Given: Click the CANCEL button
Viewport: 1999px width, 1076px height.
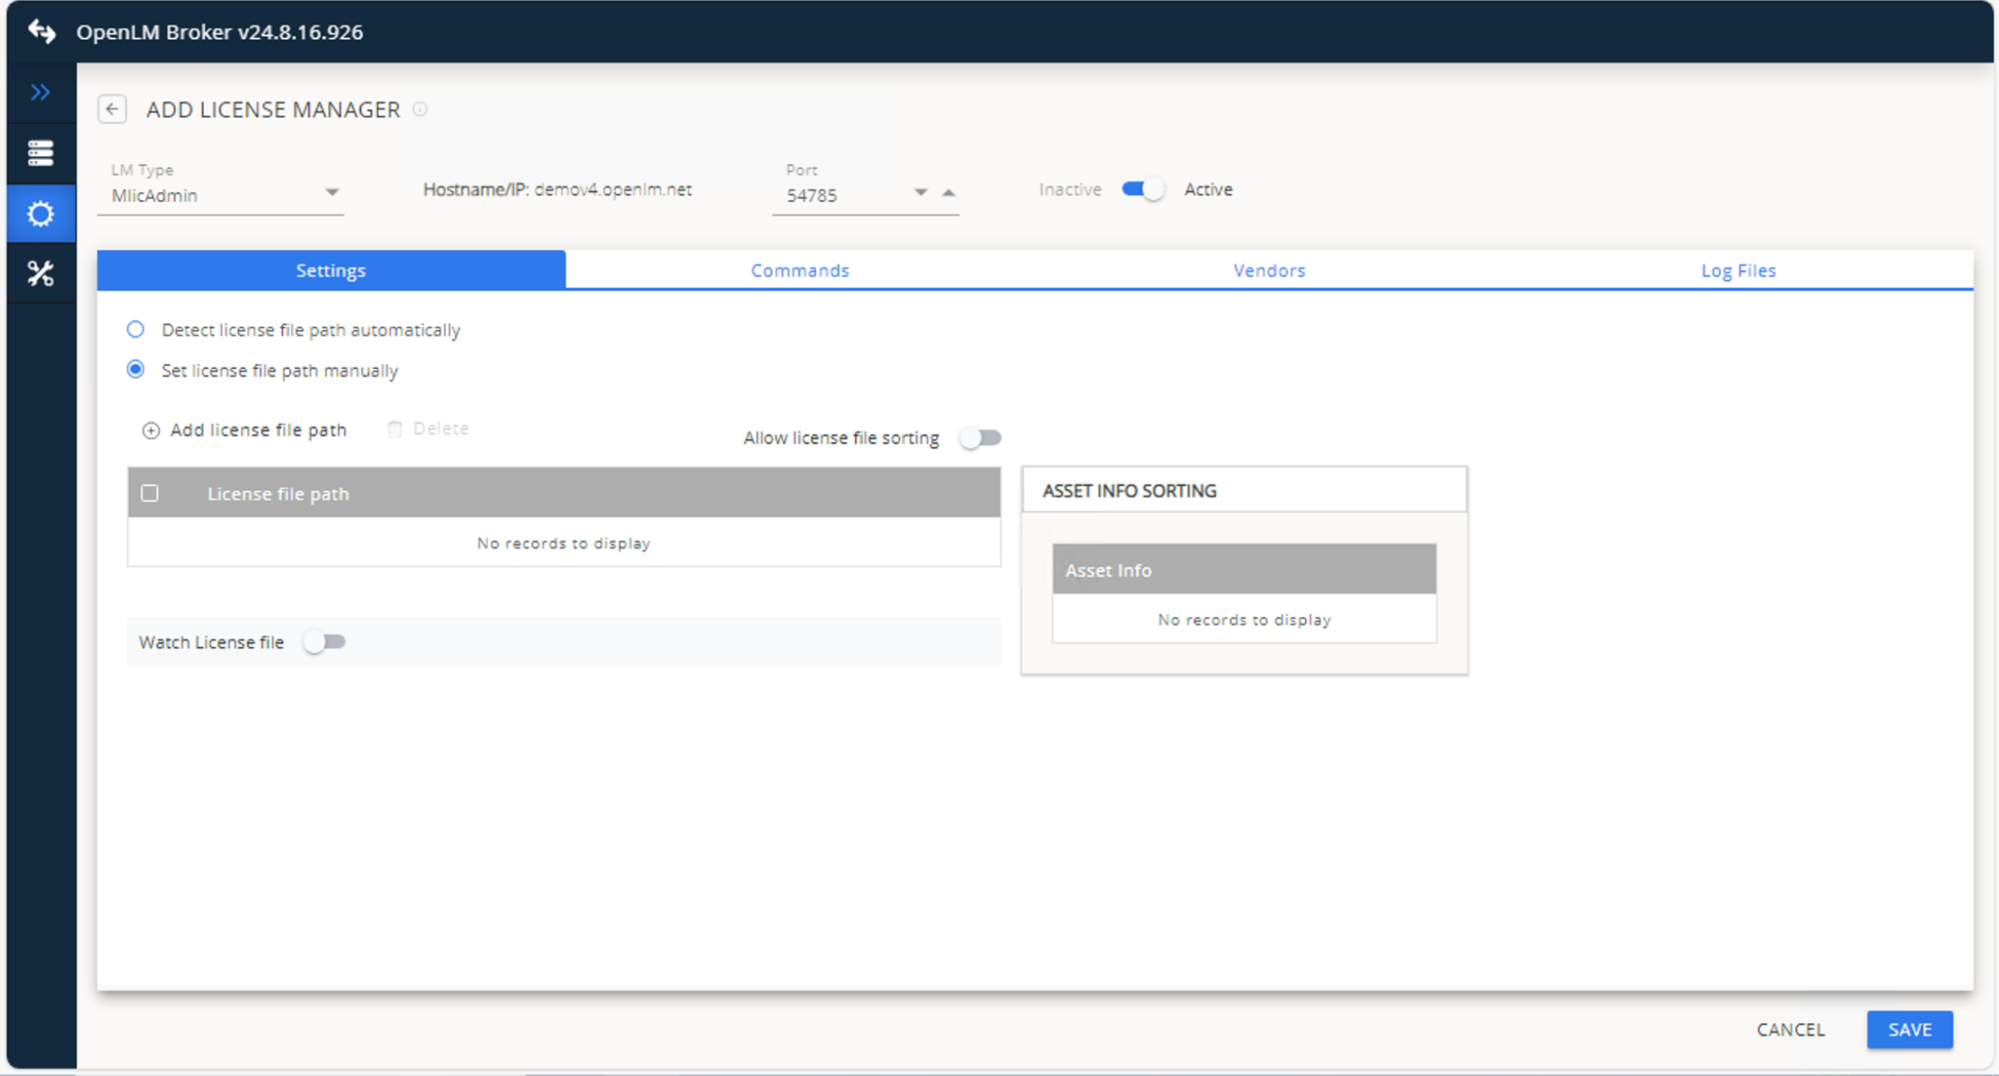Looking at the screenshot, I should [x=1789, y=1029].
